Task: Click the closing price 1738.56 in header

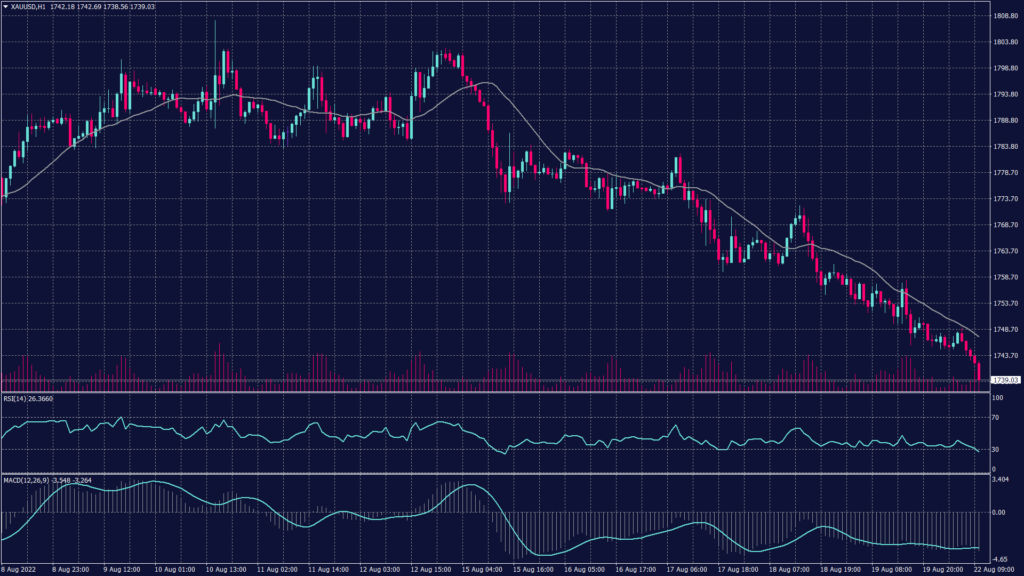Action: (115, 6)
